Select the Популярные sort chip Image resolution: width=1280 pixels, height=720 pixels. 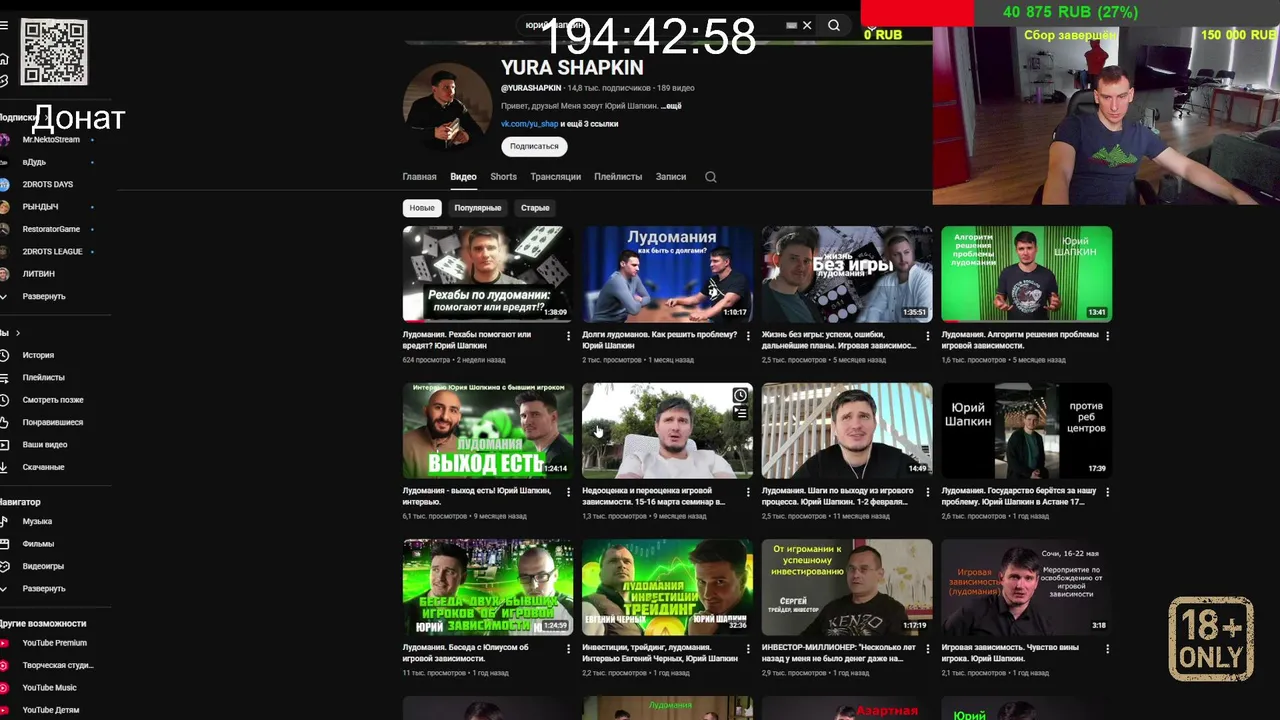478,208
